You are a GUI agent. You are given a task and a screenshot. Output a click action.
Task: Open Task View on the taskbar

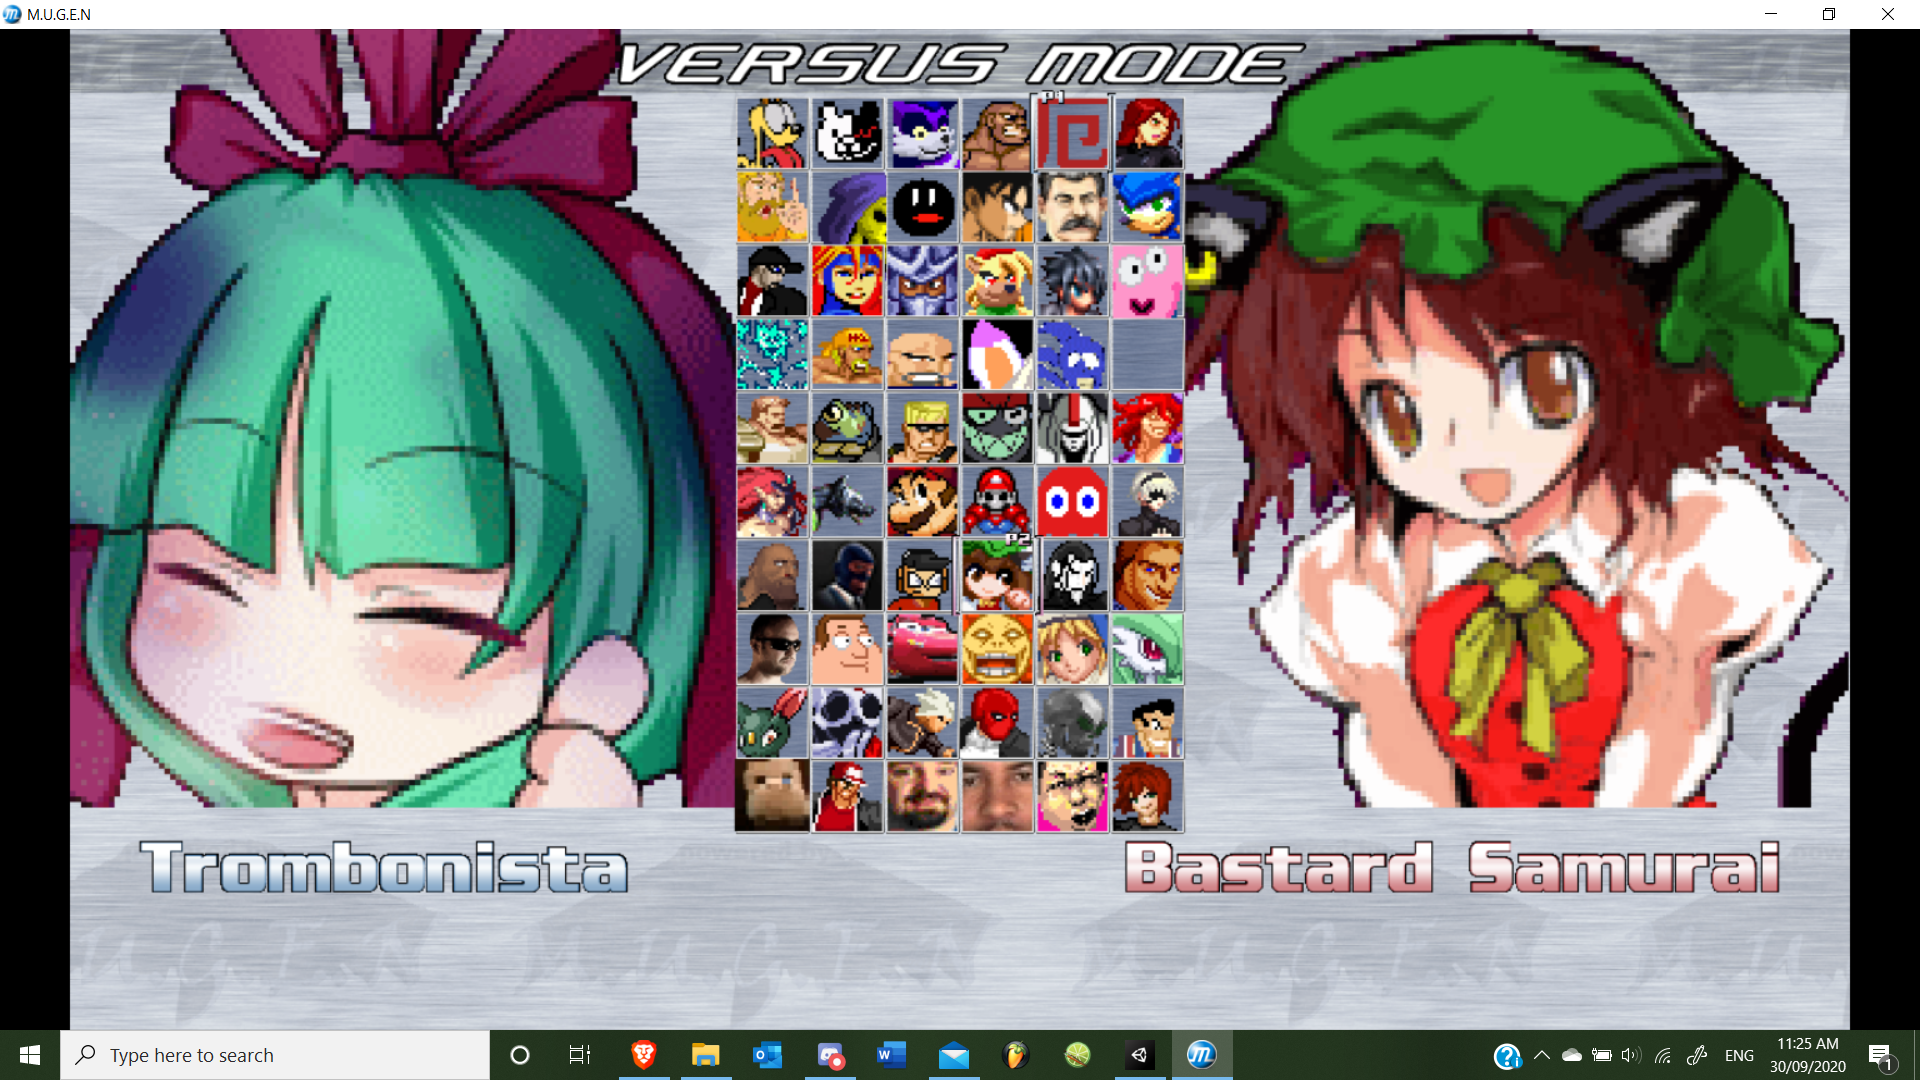pyautogui.click(x=580, y=1055)
